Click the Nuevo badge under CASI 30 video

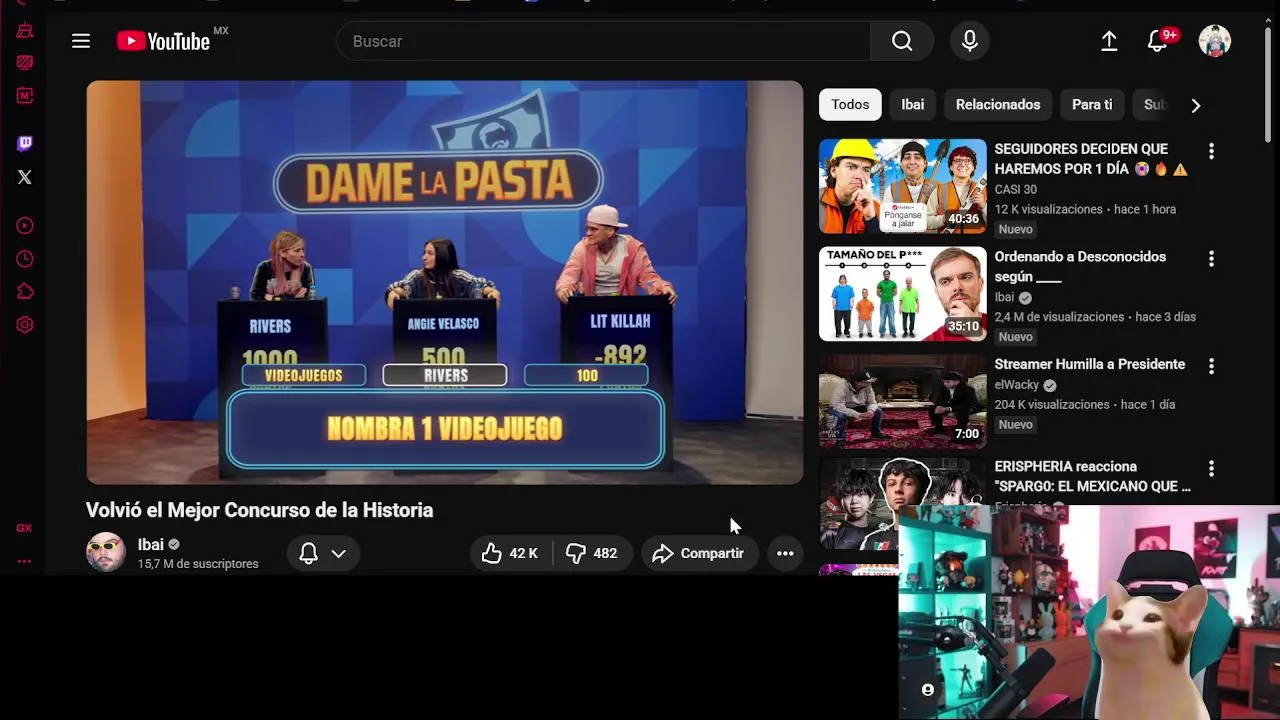[1015, 229]
